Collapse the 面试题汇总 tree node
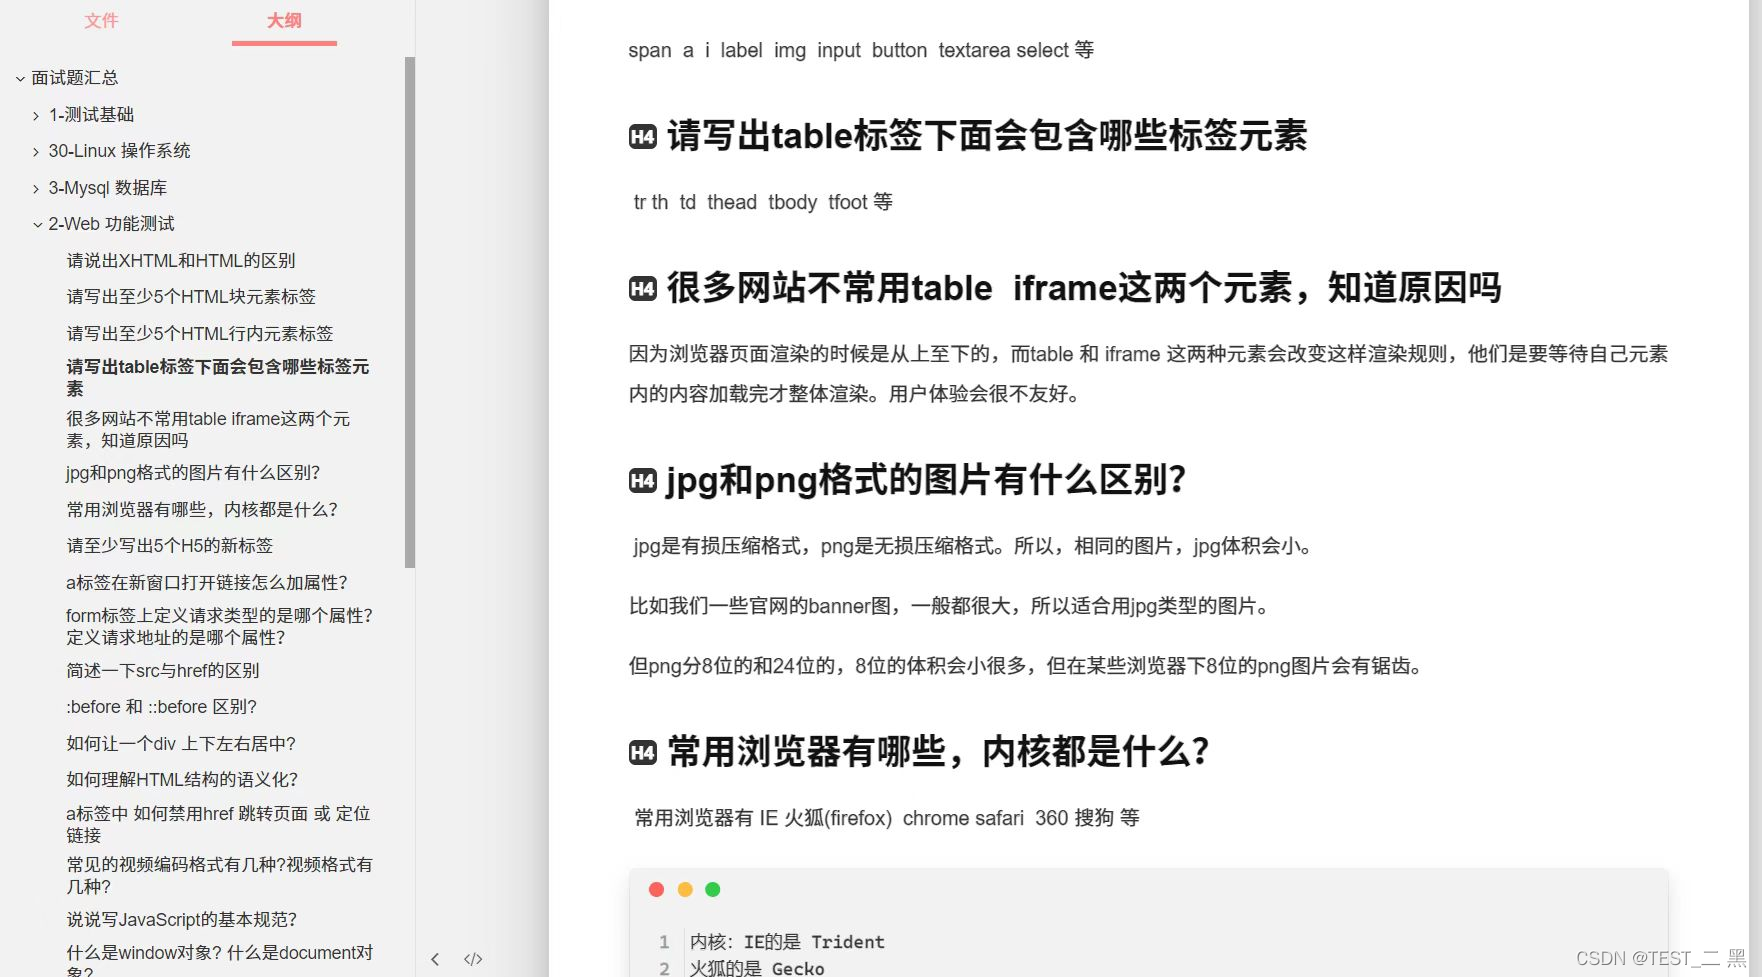 [x=21, y=77]
